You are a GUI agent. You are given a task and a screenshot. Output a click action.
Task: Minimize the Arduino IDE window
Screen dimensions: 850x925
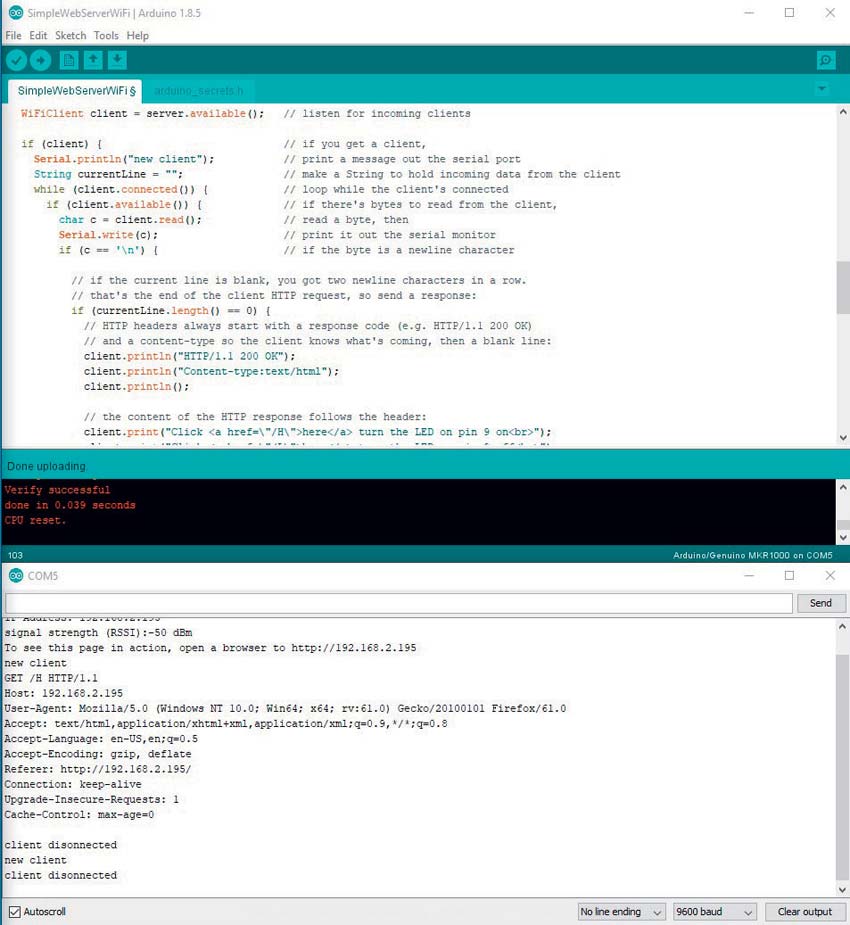[749, 12]
